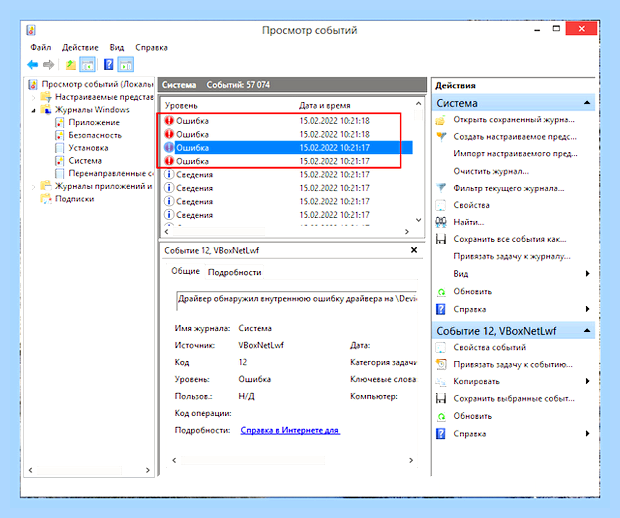Toggle the console tree toolbar icon
This screenshot has width=620, height=518.
[x=87, y=64]
